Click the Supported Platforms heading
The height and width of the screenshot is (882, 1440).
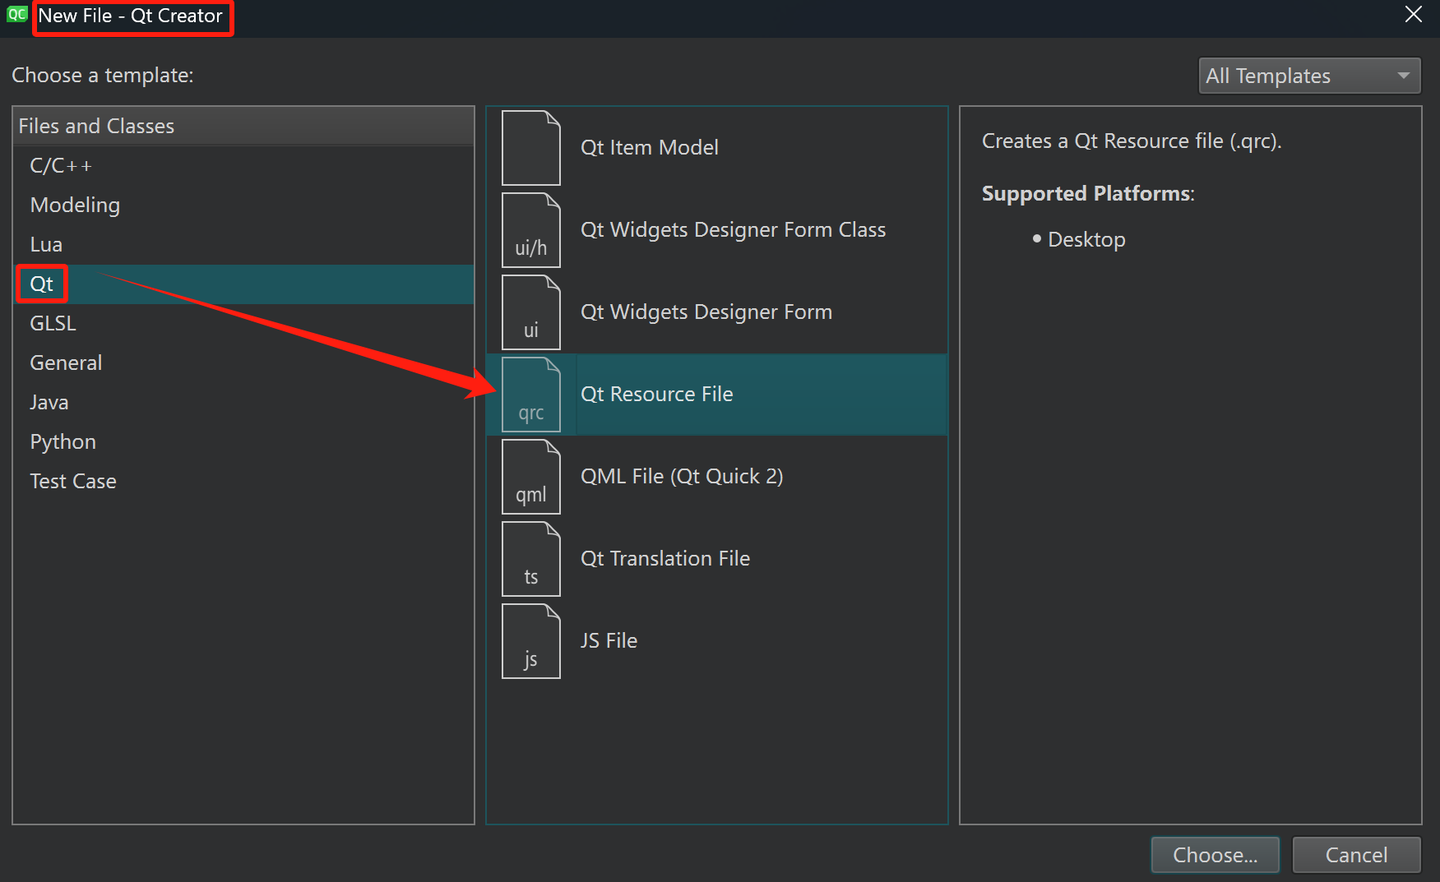pyautogui.click(x=1088, y=194)
